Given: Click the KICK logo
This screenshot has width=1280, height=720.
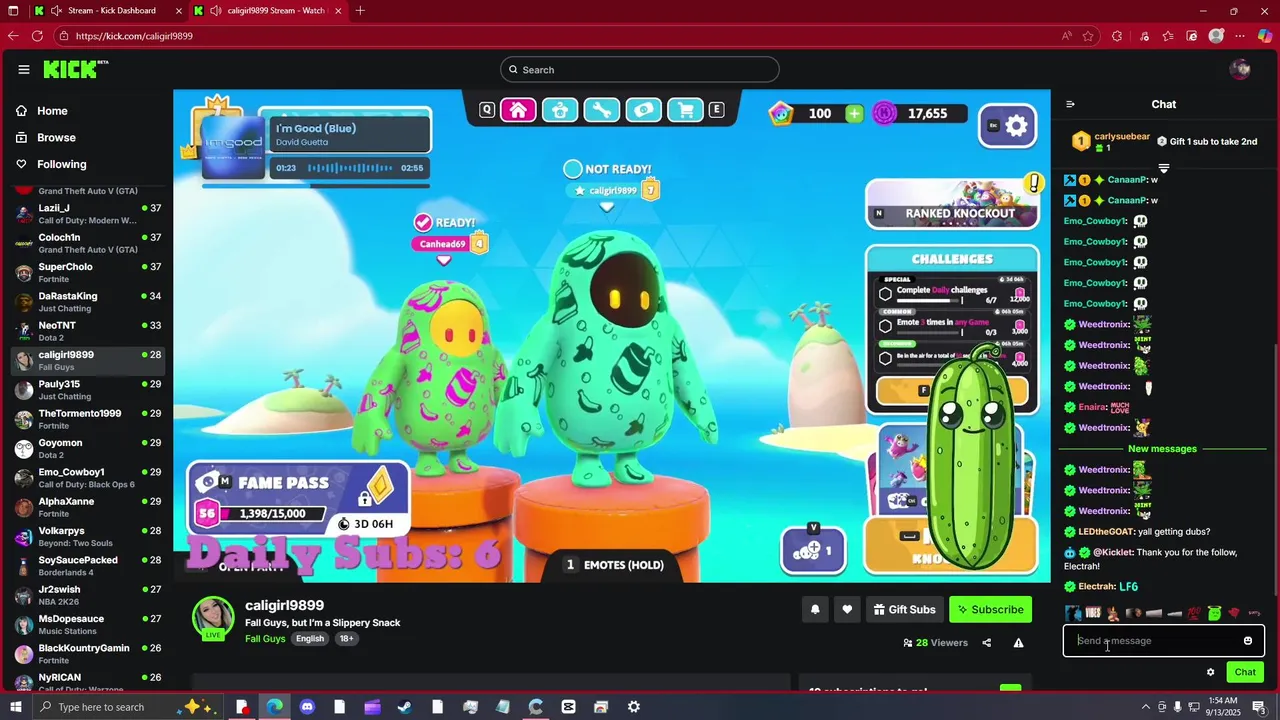Looking at the screenshot, I should click(x=75, y=69).
